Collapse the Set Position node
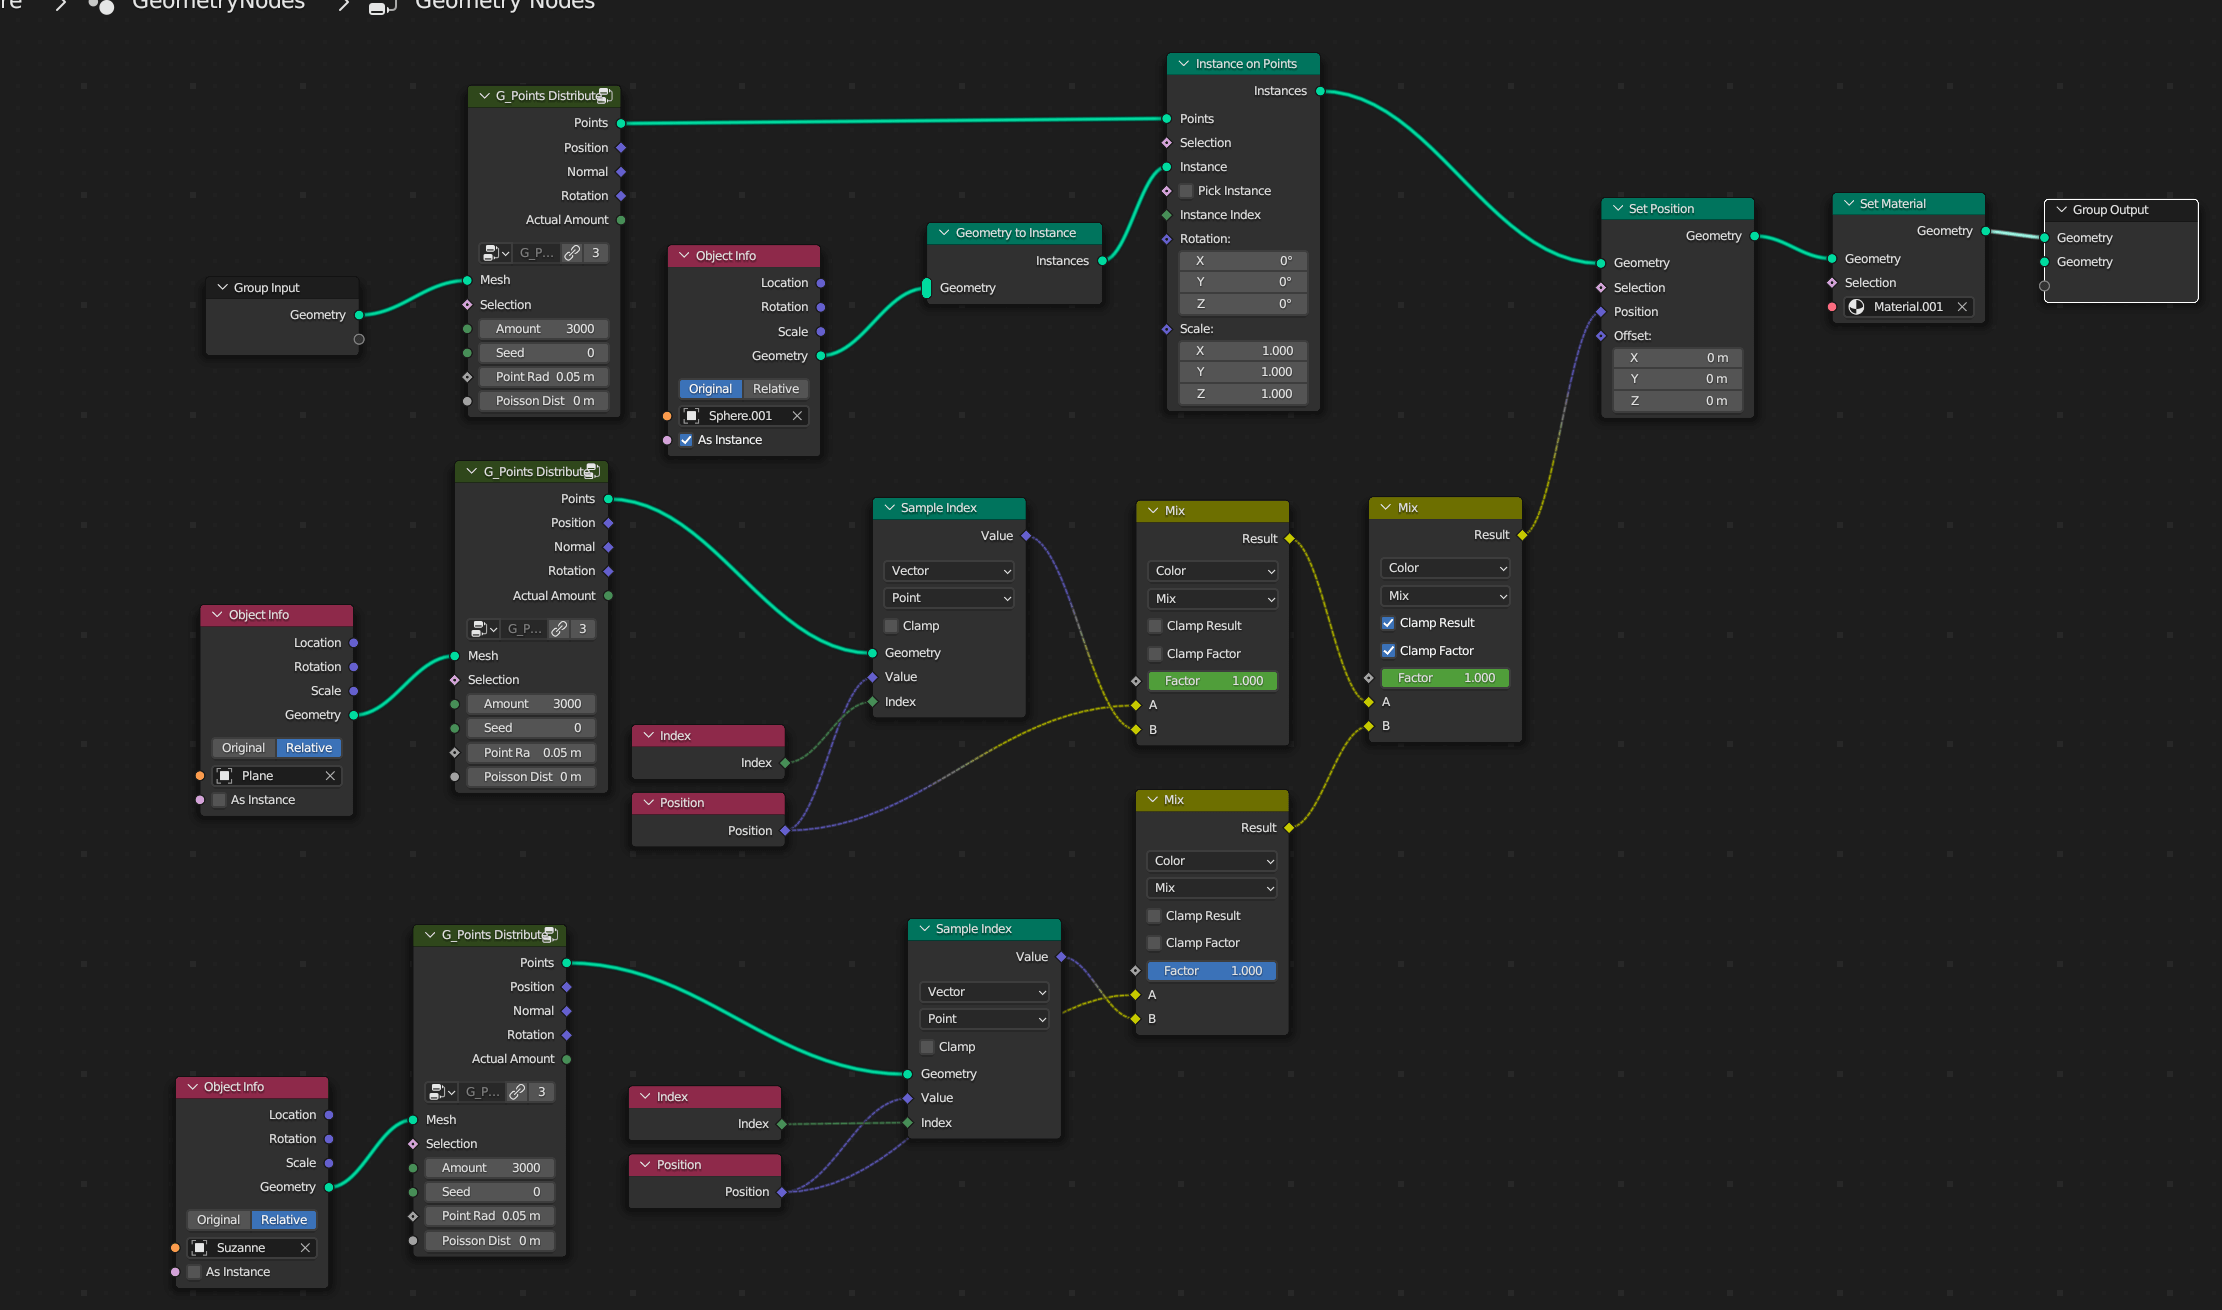The width and height of the screenshot is (2222, 1310). click(x=1618, y=209)
